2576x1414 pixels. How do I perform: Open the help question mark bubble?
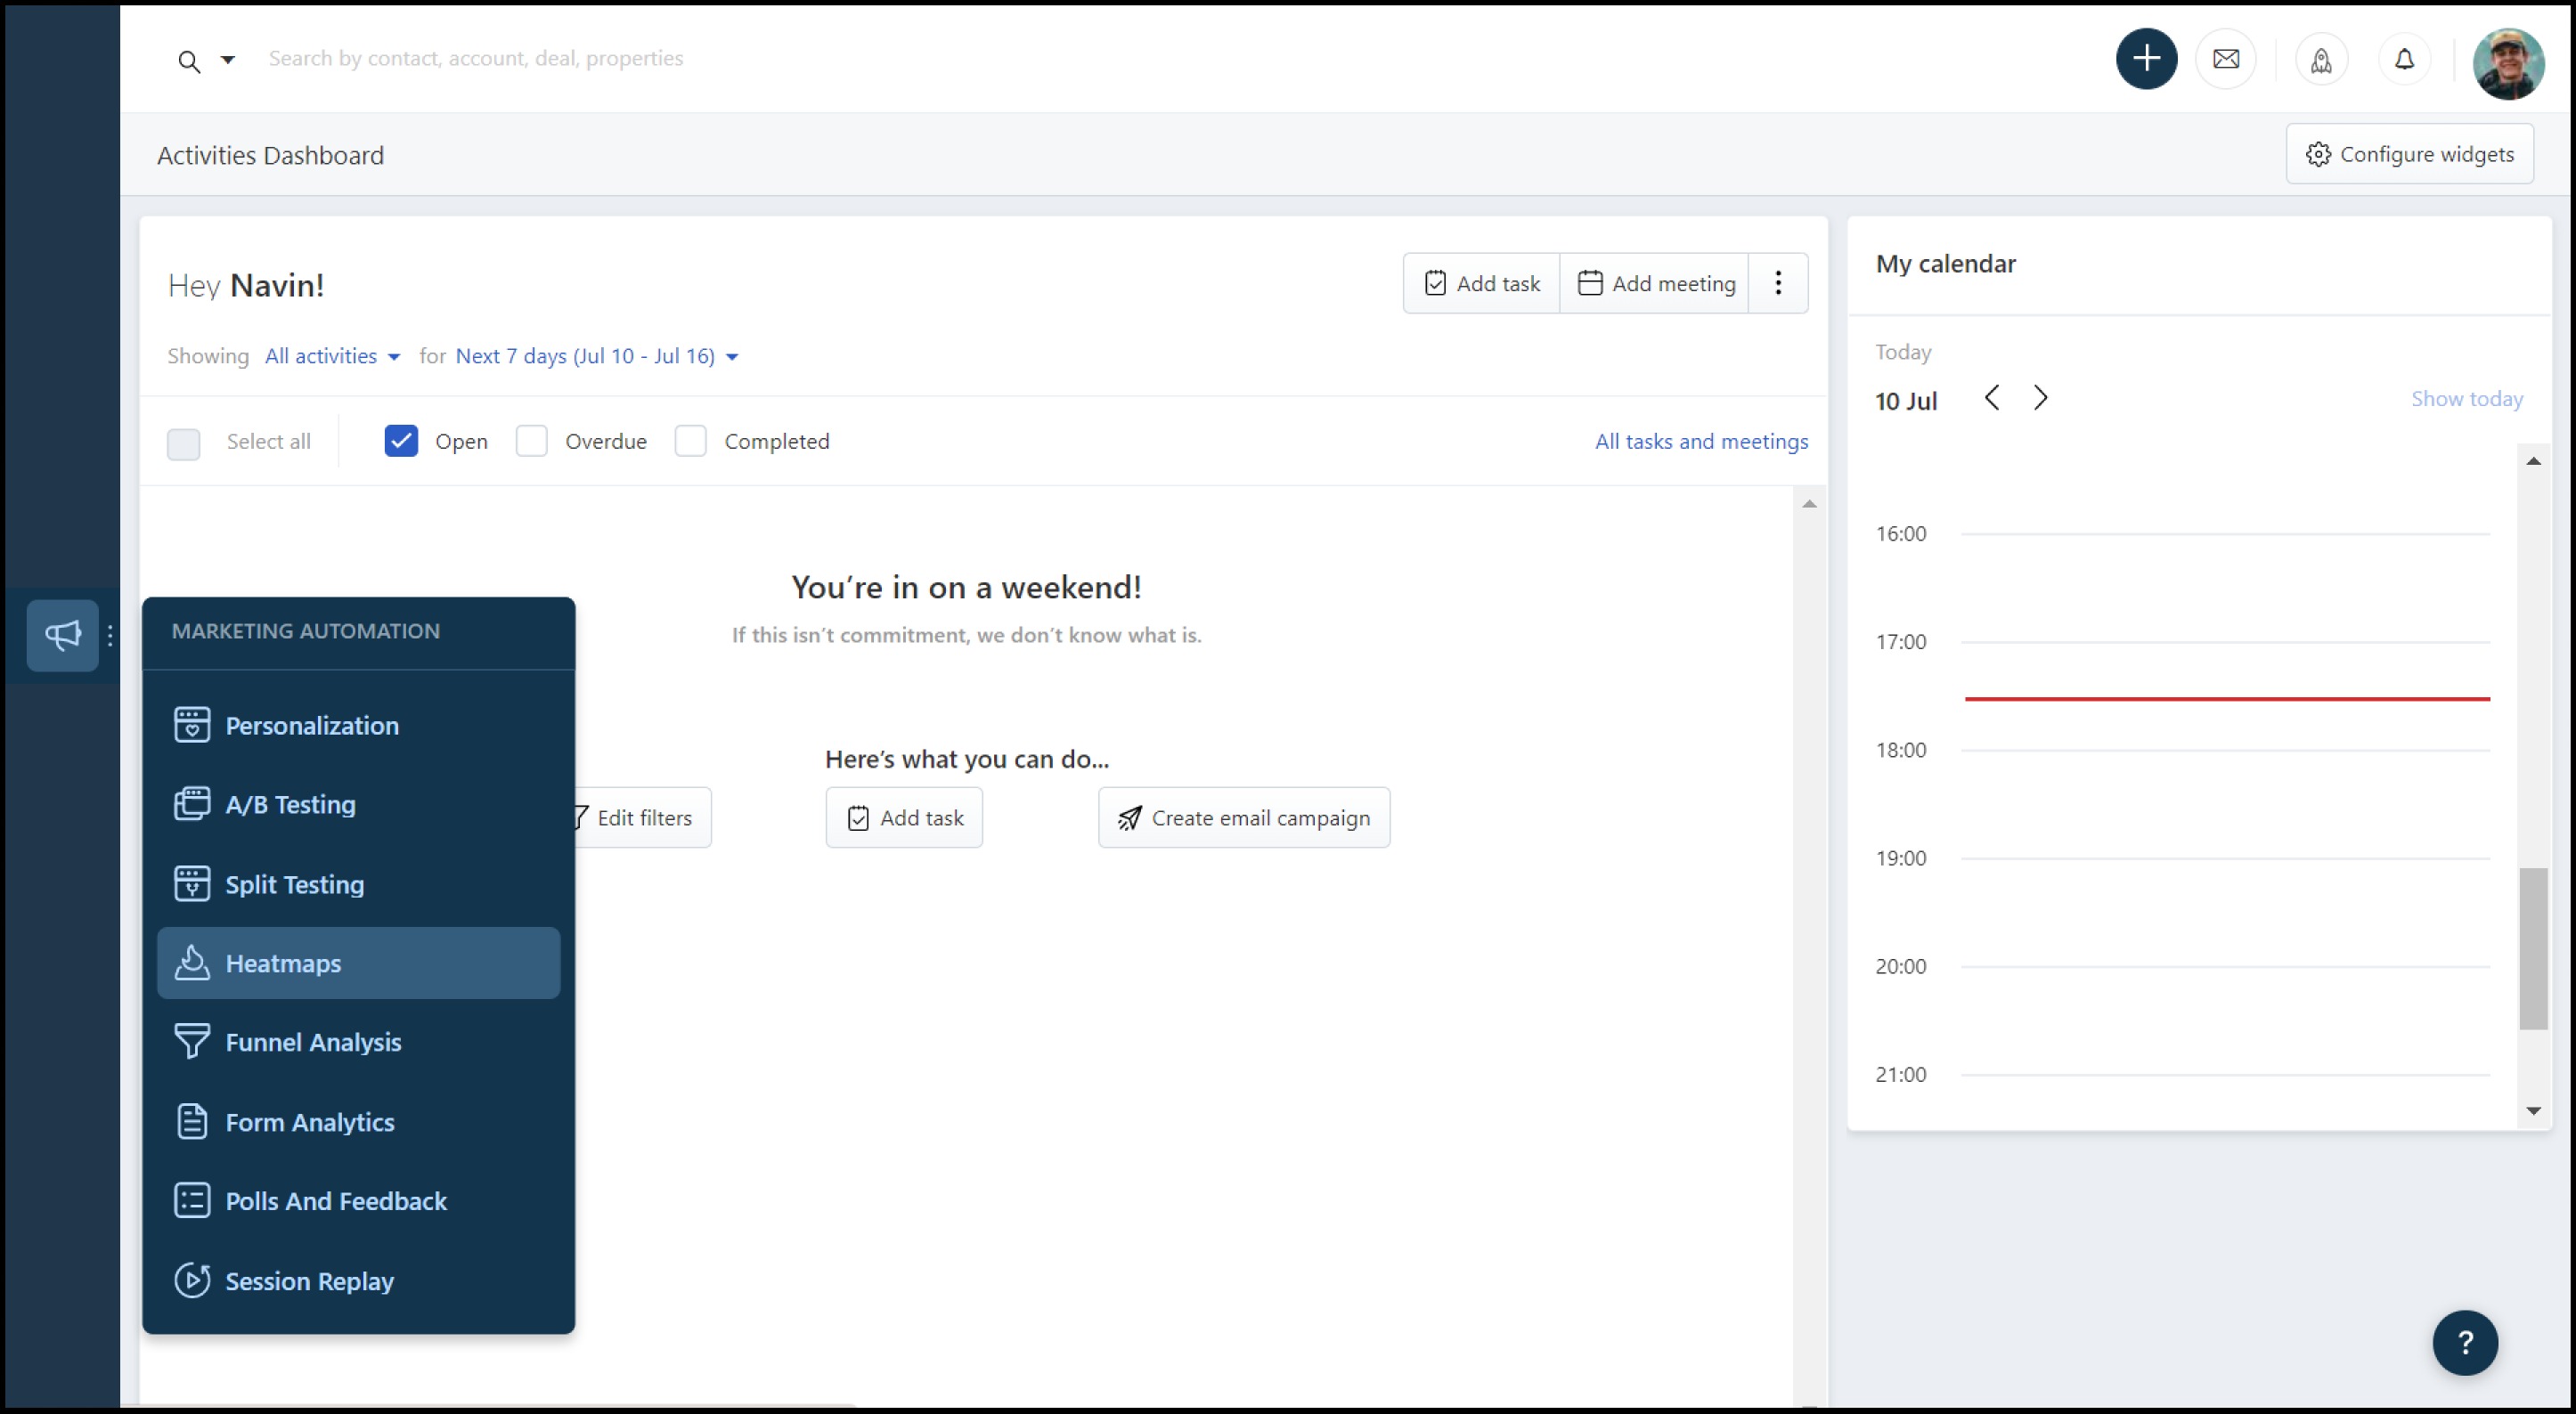coord(2465,1343)
